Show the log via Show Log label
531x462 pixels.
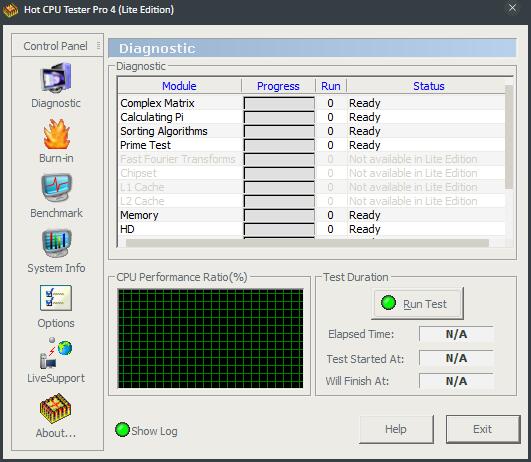(x=154, y=431)
